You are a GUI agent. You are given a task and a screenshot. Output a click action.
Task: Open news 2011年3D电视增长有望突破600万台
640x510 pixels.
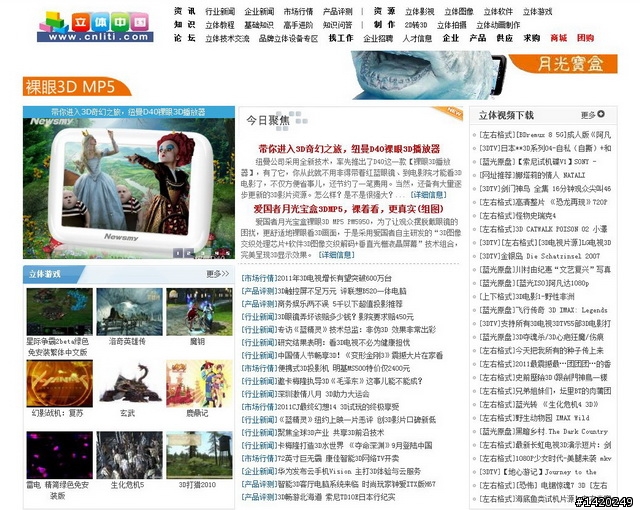(335, 278)
